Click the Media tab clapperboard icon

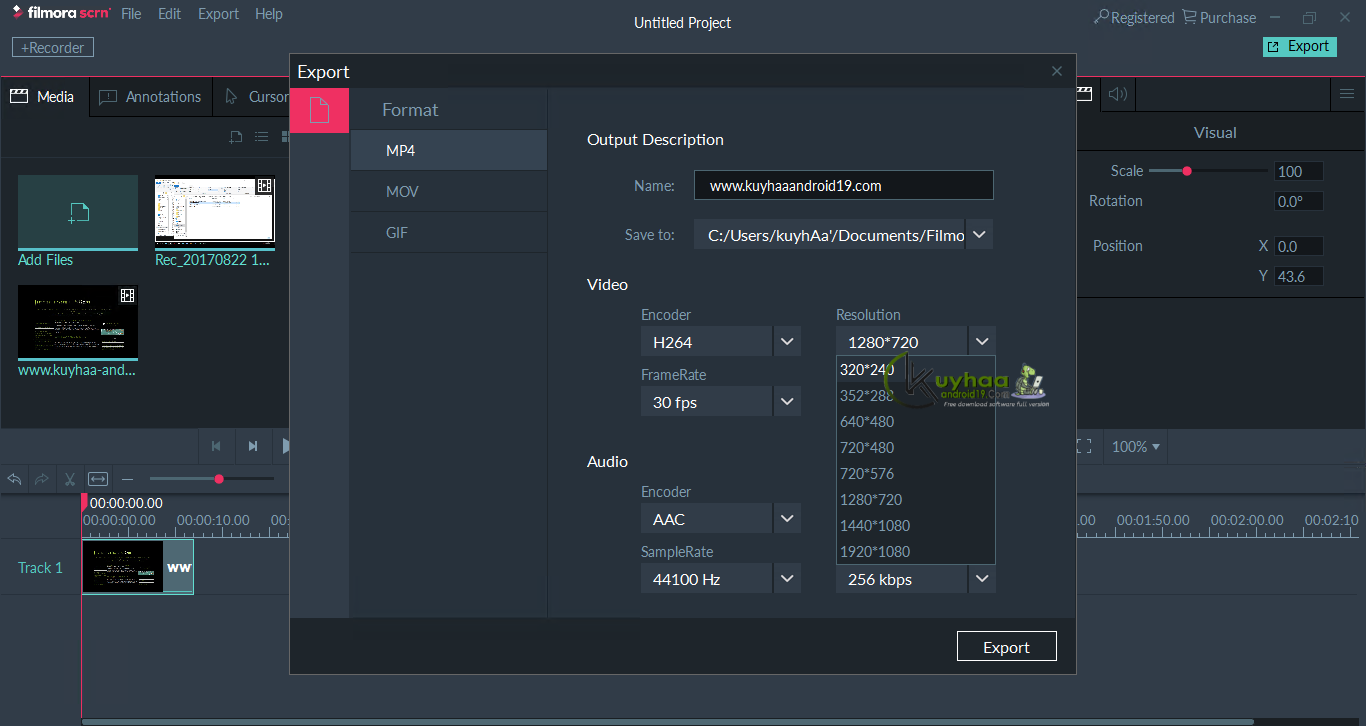pyautogui.click(x=18, y=96)
